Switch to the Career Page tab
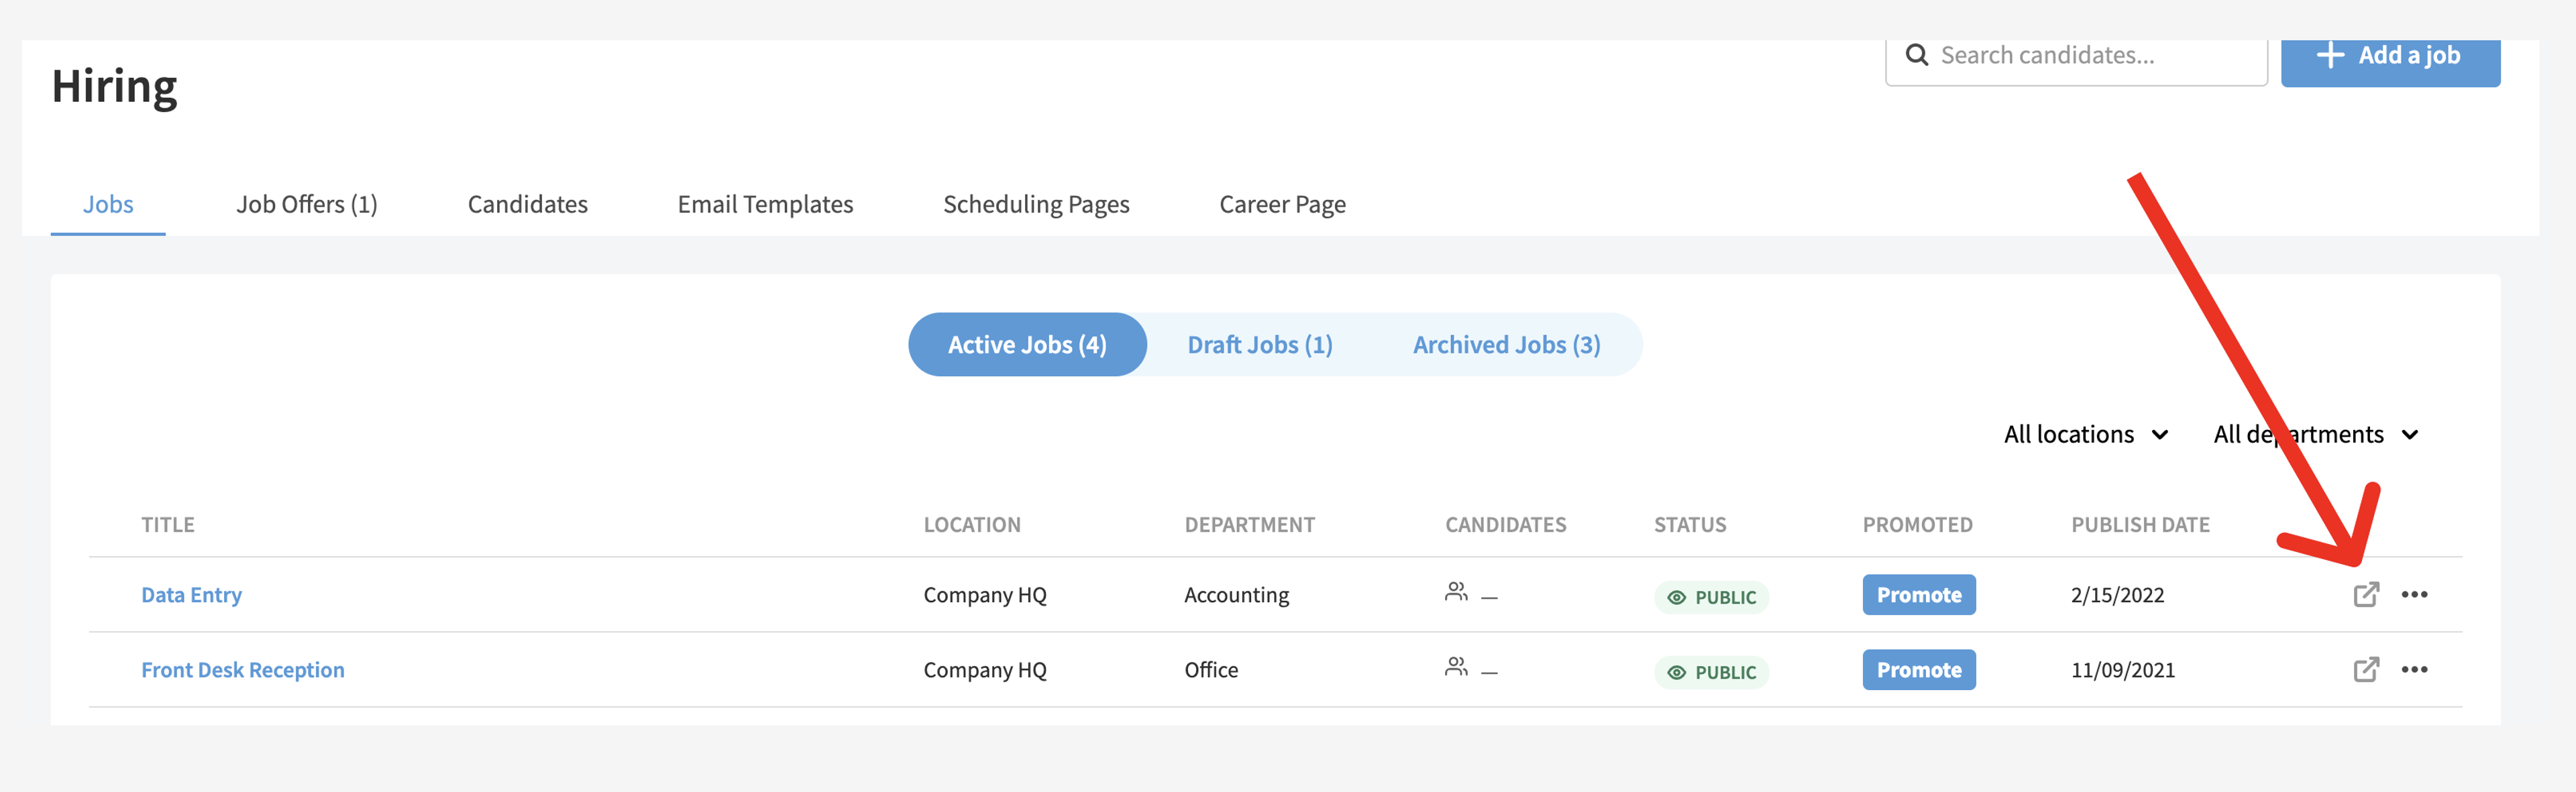 point(1282,204)
